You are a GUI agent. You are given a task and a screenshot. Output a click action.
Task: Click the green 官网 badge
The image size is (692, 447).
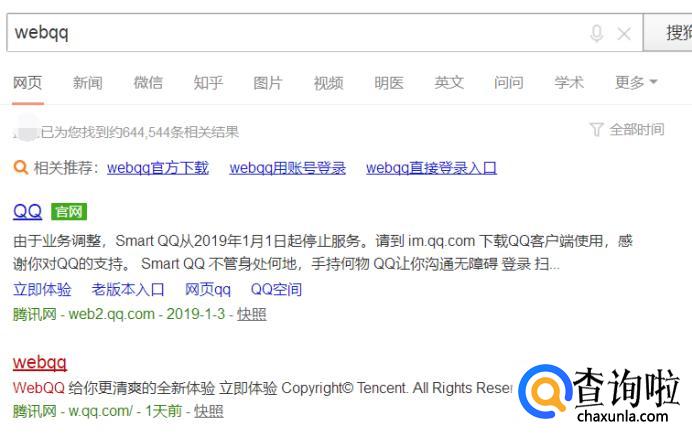point(69,211)
